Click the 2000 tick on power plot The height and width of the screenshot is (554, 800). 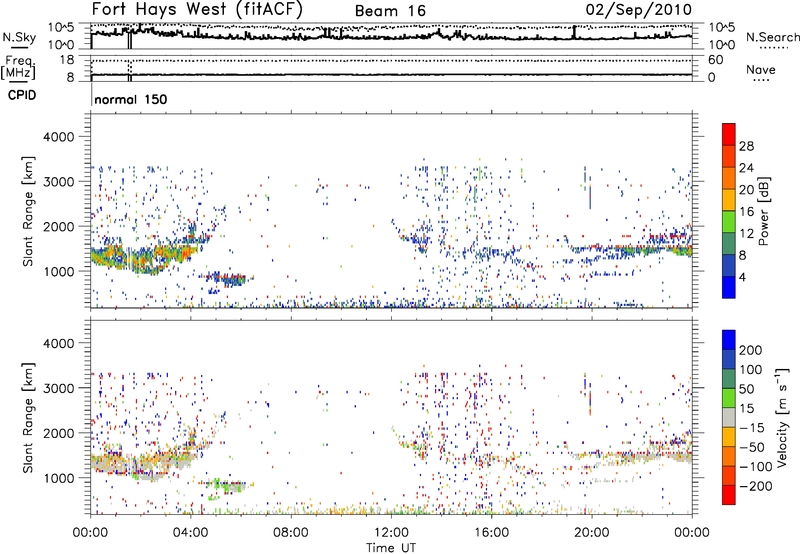tap(58, 227)
